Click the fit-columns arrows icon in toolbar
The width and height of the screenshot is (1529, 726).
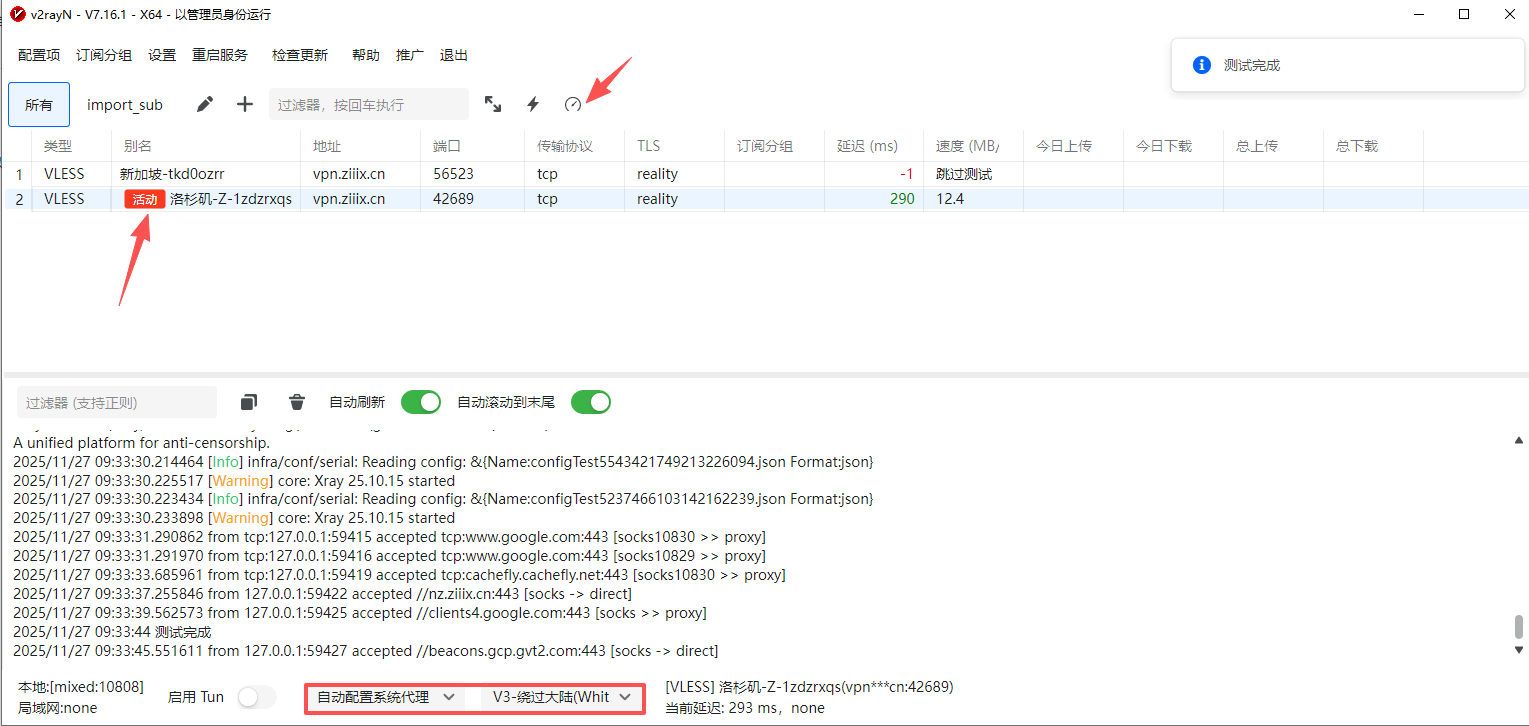click(x=493, y=104)
